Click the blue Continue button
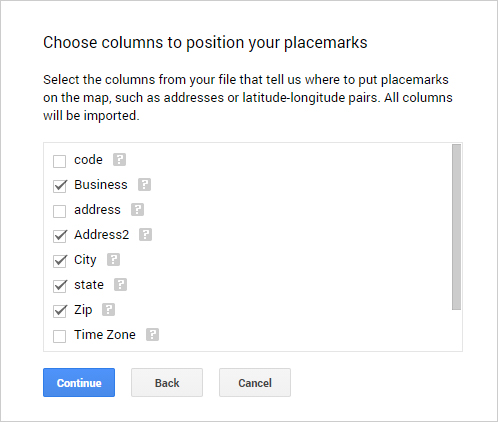498x422 pixels. pos(79,383)
